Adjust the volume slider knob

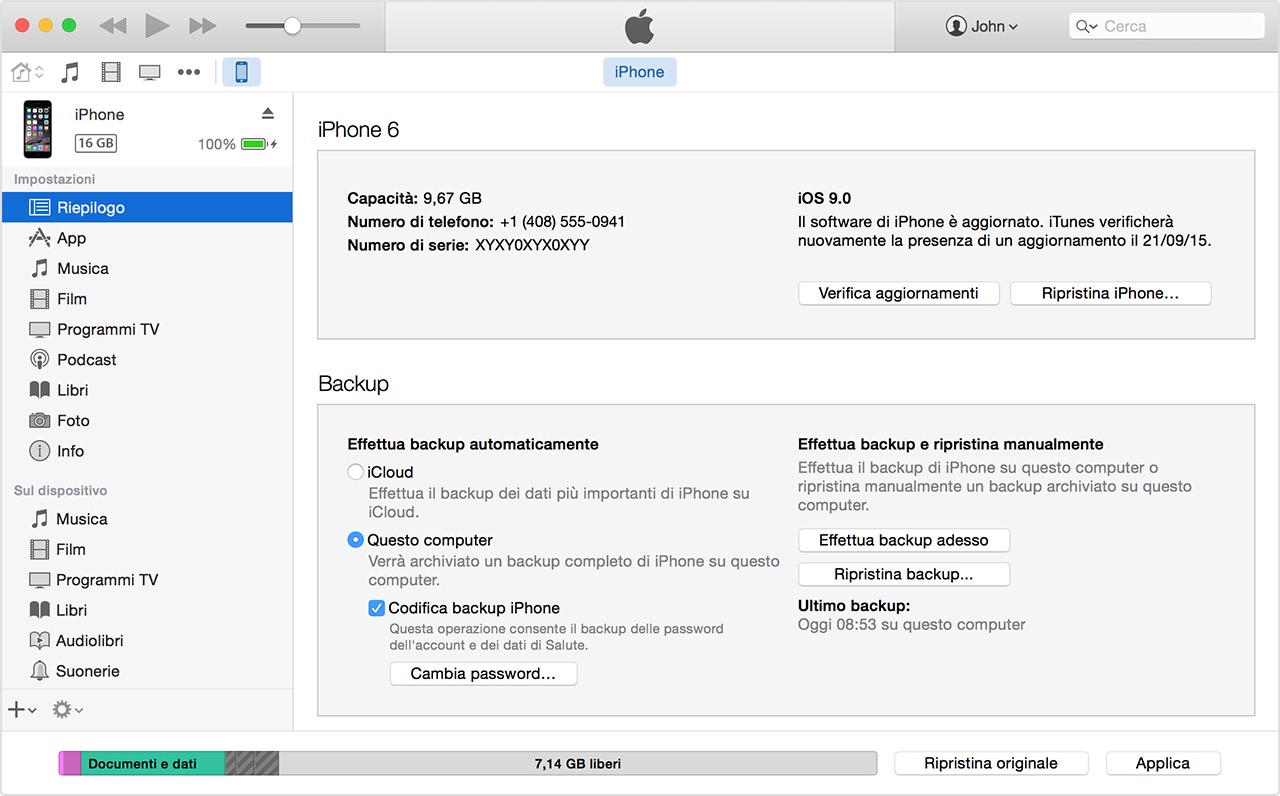click(x=292, y=26)
